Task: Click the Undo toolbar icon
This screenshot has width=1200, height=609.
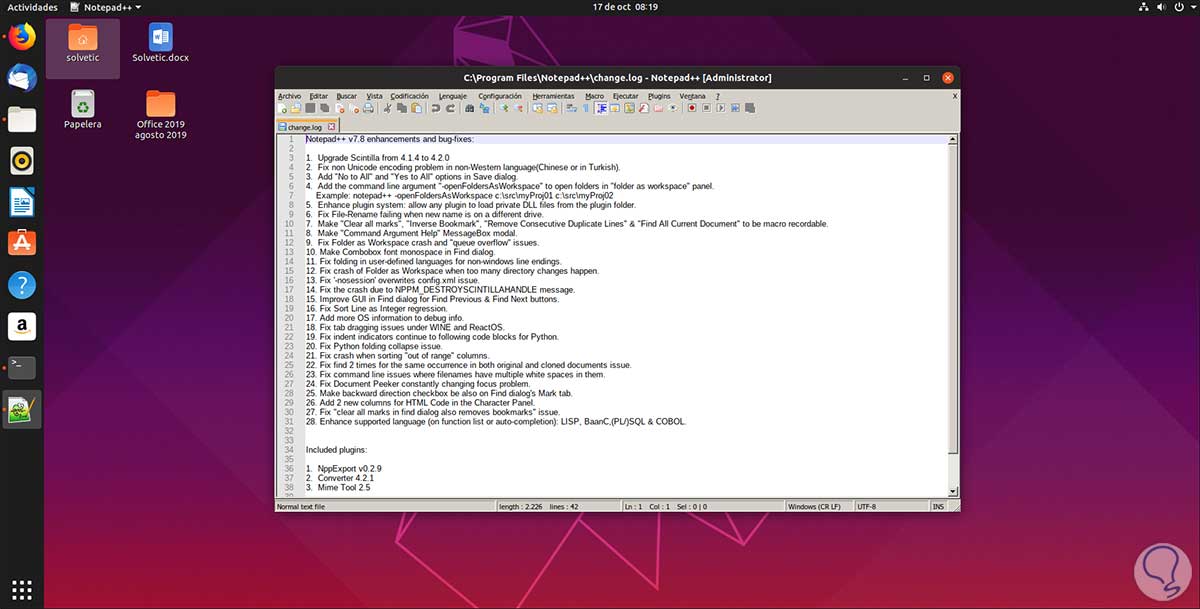Action: point(436,108)
